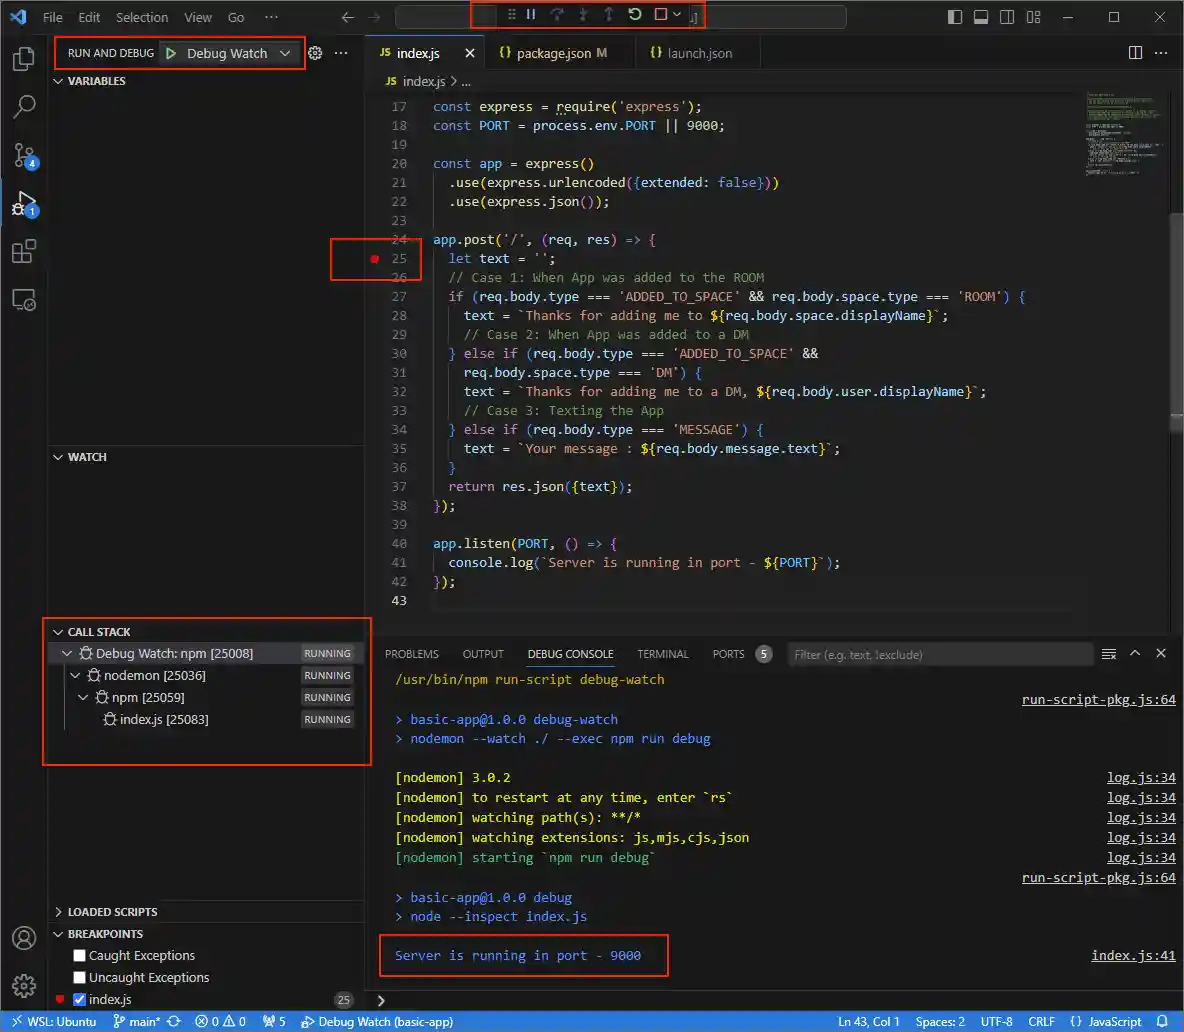Open the Source Control view

point(23,155)
